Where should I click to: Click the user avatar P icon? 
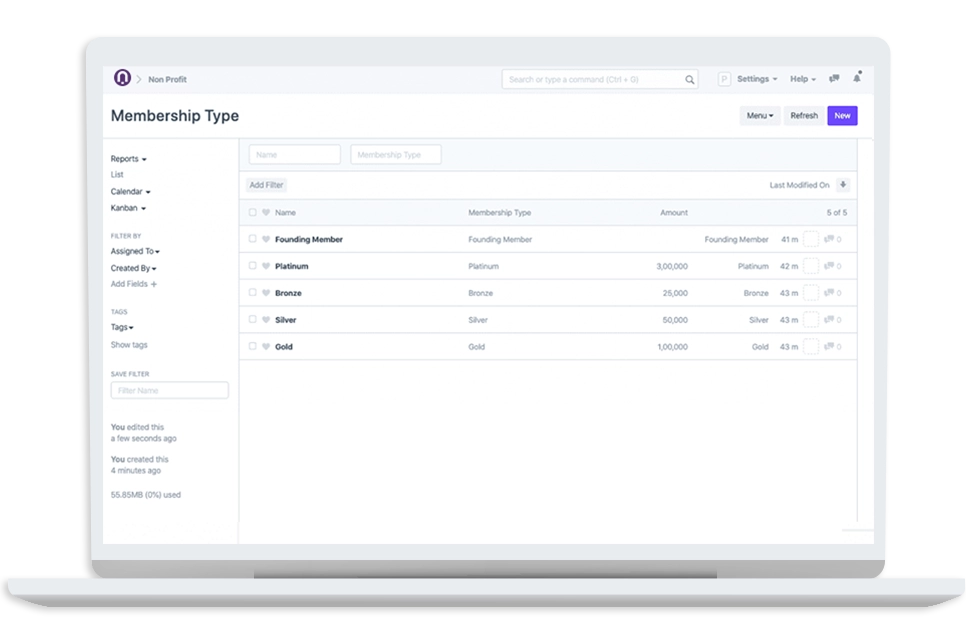(724, 79)
